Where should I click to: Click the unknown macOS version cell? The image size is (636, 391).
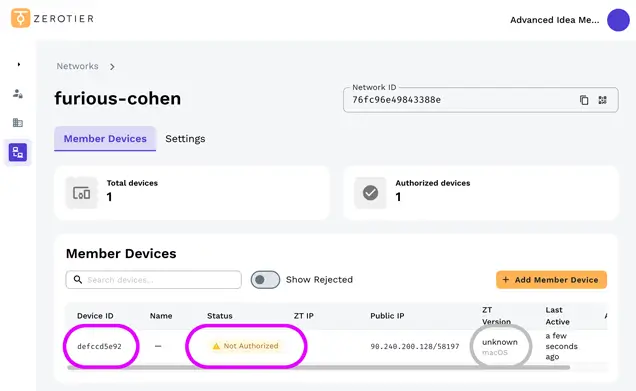click(x=500, y=347)
